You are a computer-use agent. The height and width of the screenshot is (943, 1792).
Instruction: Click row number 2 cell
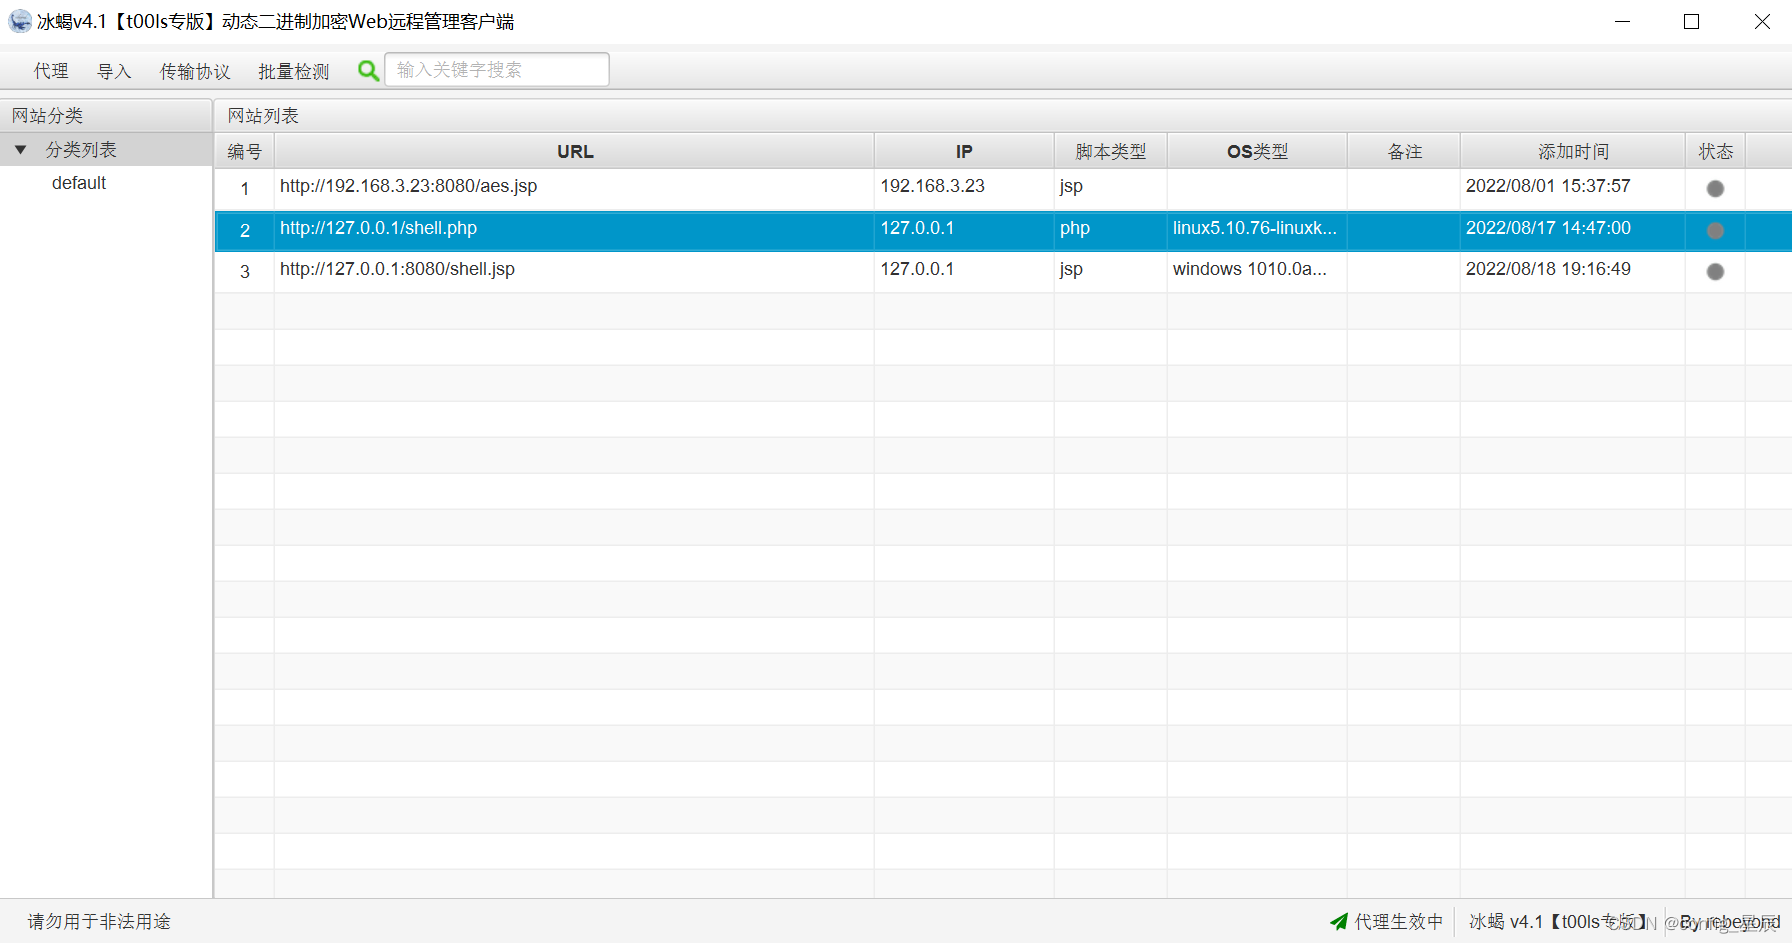point(244,230)
